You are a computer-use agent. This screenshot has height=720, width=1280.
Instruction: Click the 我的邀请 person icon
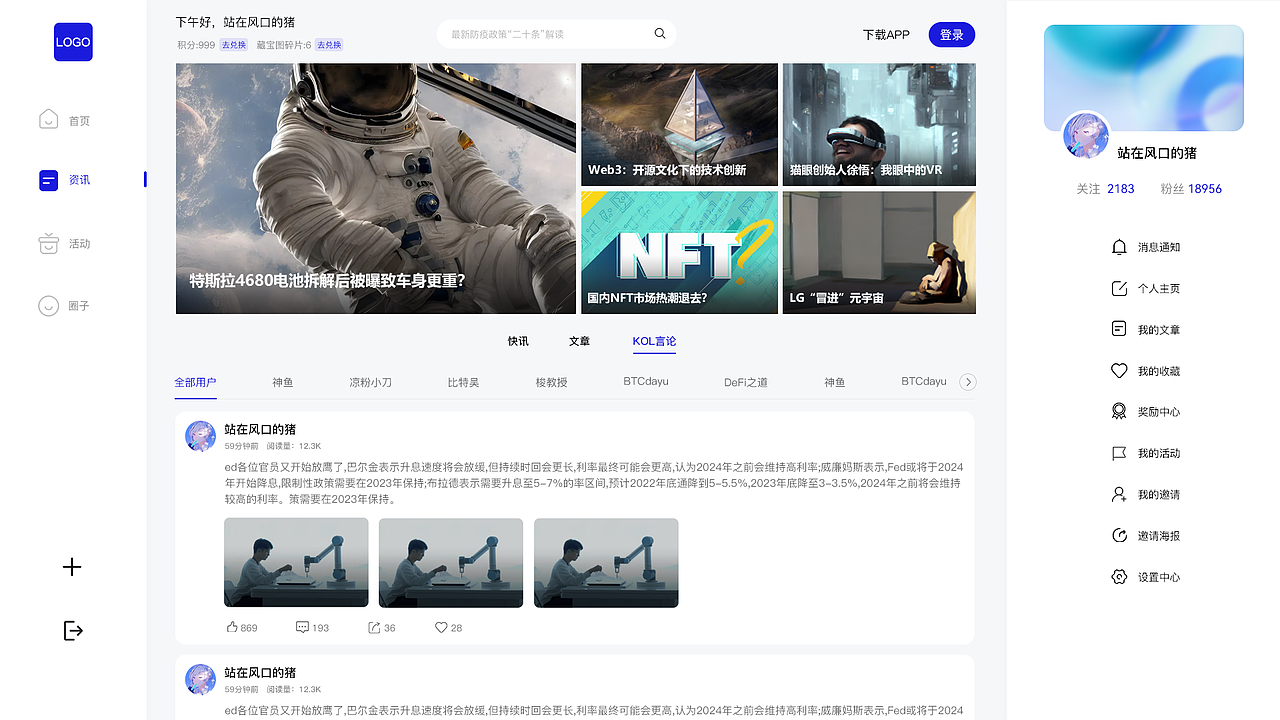[1119, 494]
